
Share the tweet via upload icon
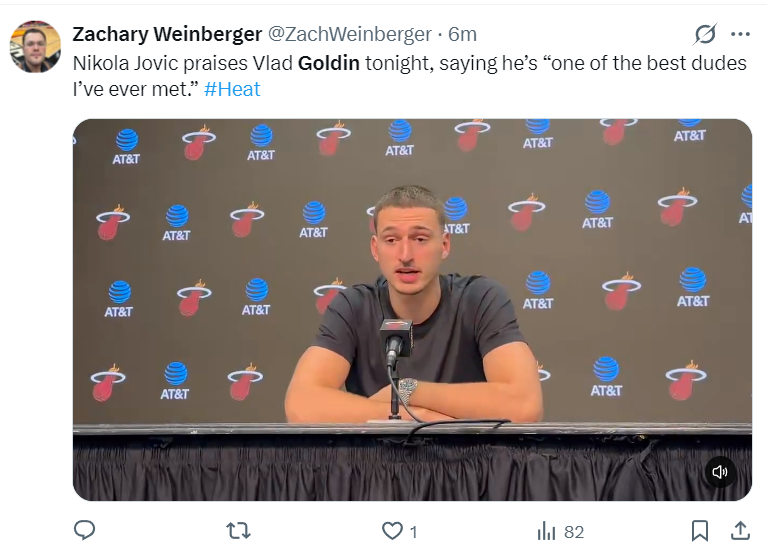coord(740,531)
